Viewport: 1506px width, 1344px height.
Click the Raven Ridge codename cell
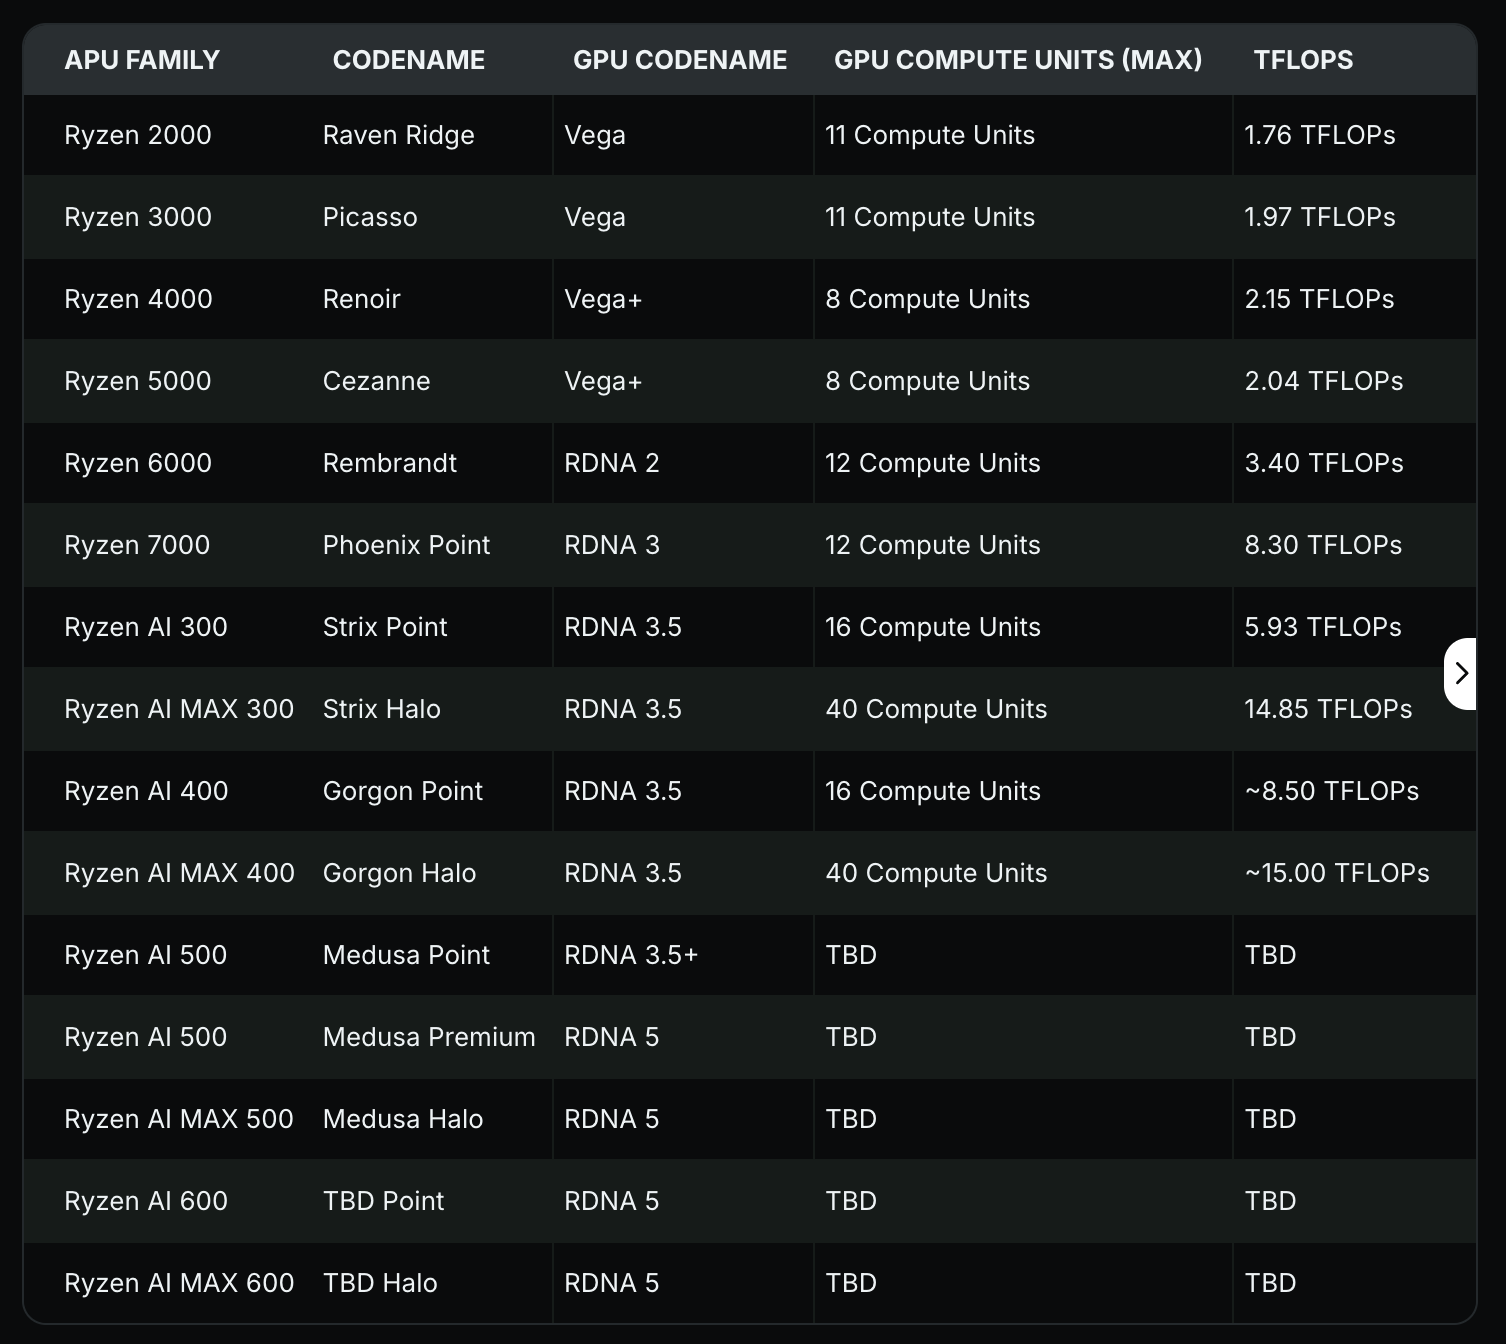[x=398, y=135]
